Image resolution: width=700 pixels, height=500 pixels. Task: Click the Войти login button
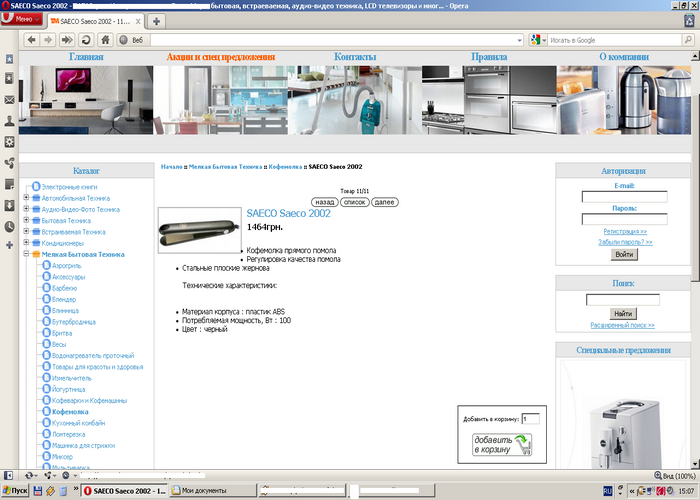(x=624, y=254)
